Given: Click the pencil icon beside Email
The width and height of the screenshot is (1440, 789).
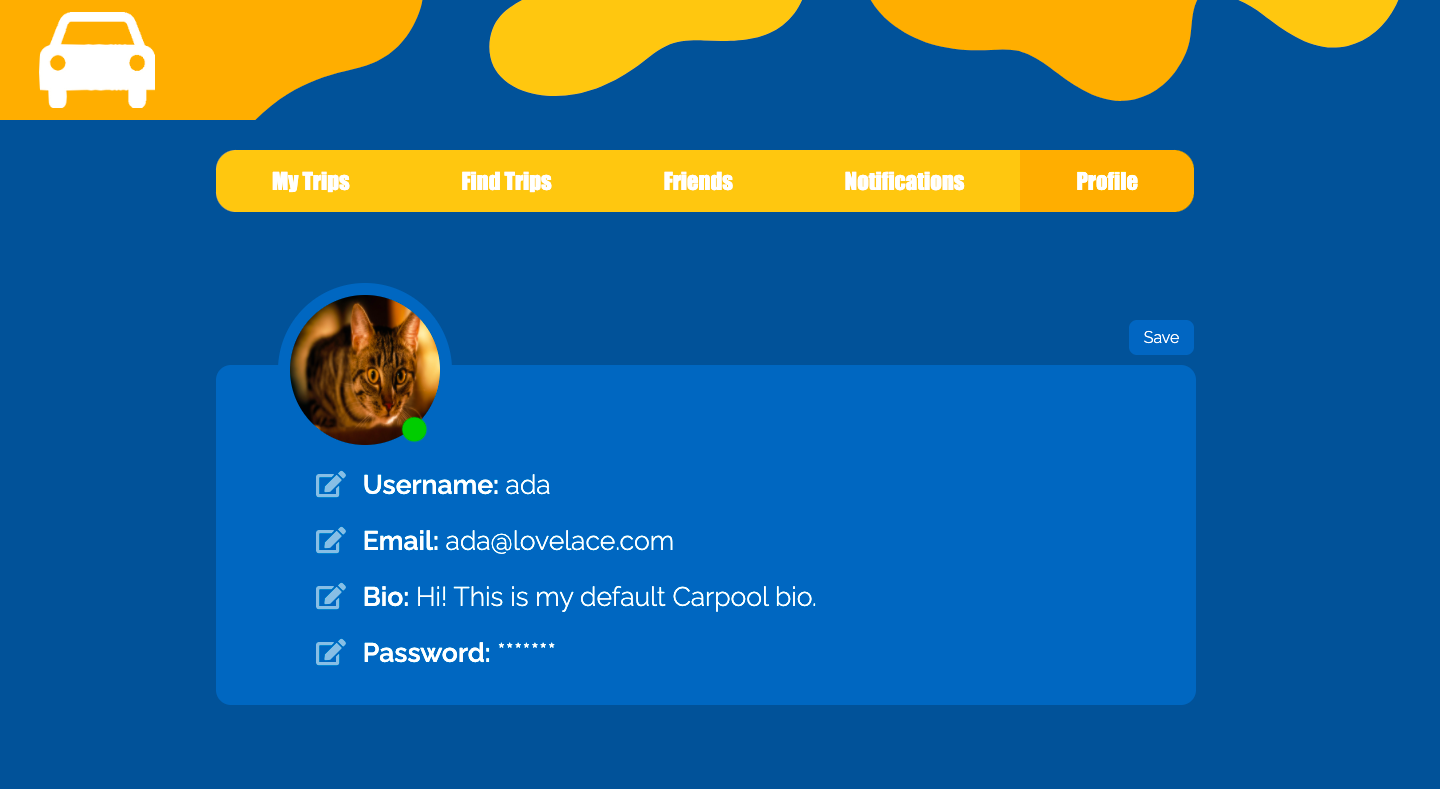Looking at the screenshot, I should coord(331,541).
